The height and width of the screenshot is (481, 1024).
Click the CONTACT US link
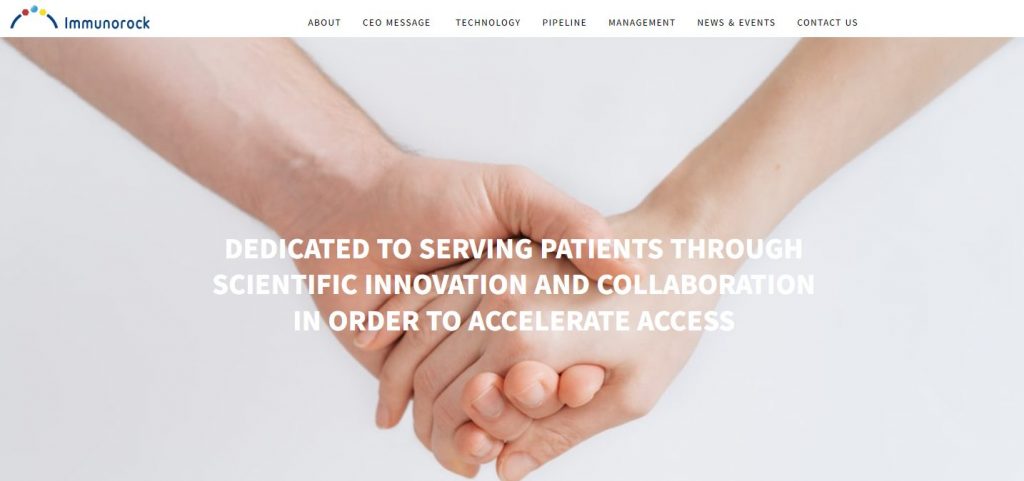coord(827,23)
